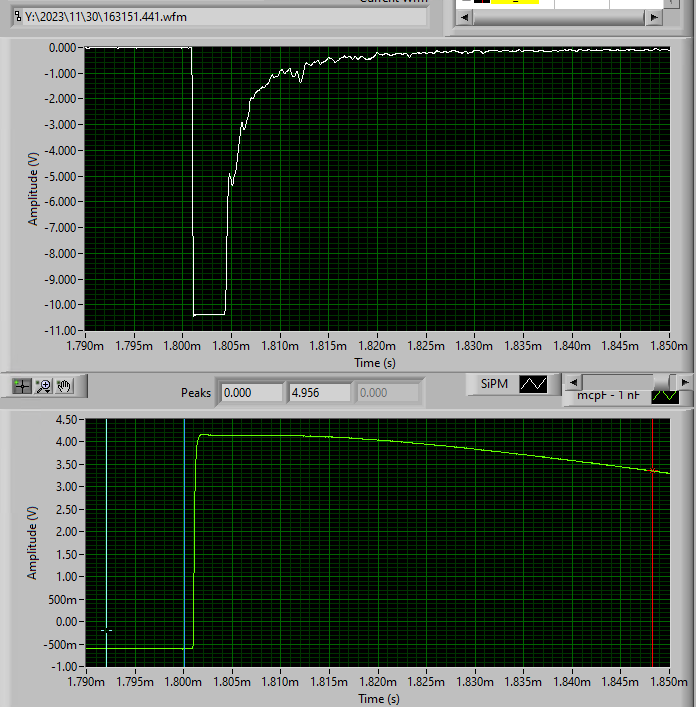Click the left arrow of the top table scrollbar

coord(465,18)
